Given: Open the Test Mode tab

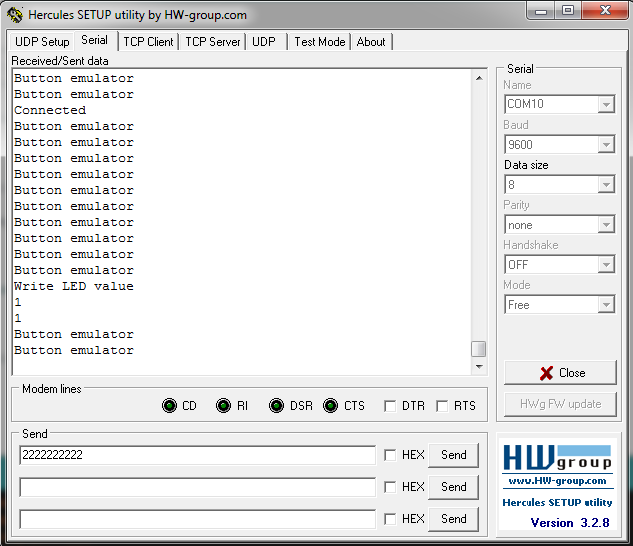Looking at the screenshot, I should tap(320, 42).
